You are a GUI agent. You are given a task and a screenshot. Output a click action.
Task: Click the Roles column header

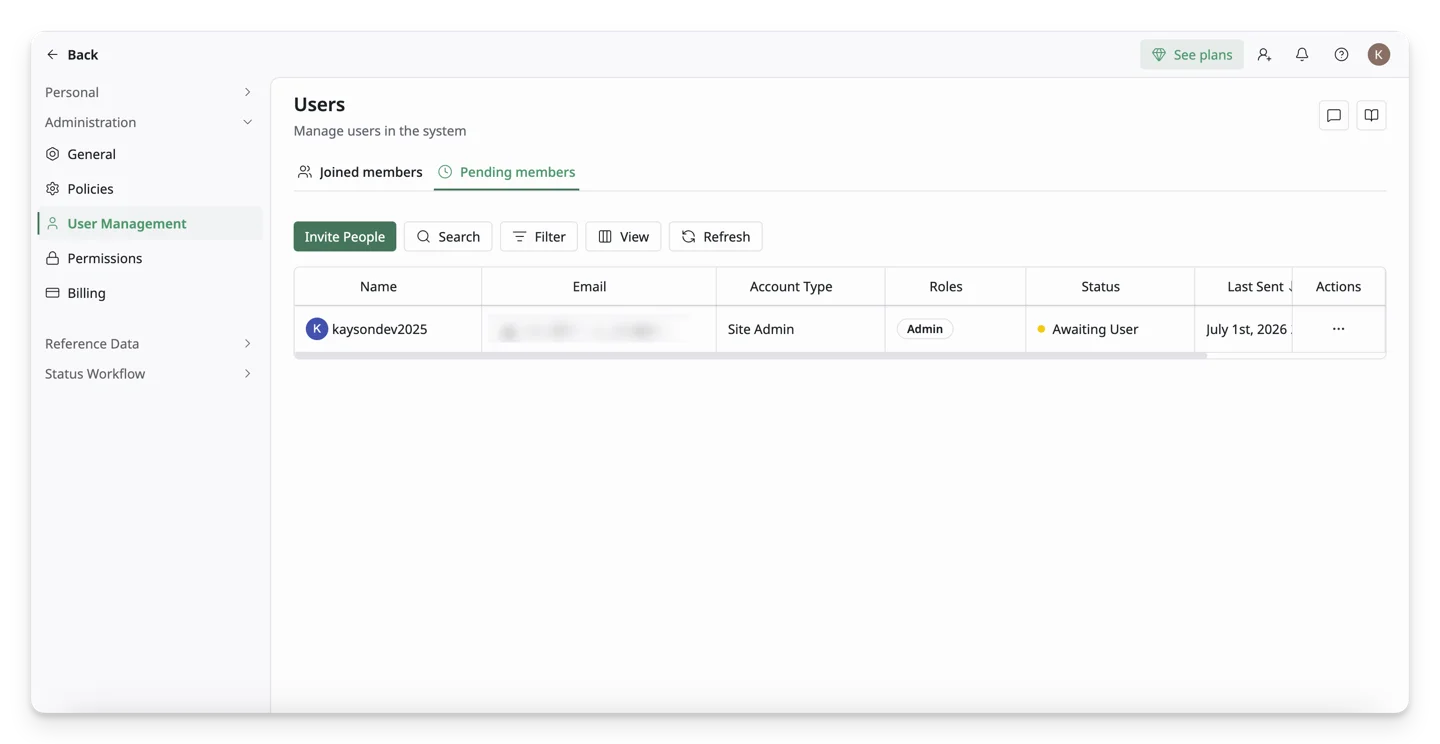[x=955, y=287]
